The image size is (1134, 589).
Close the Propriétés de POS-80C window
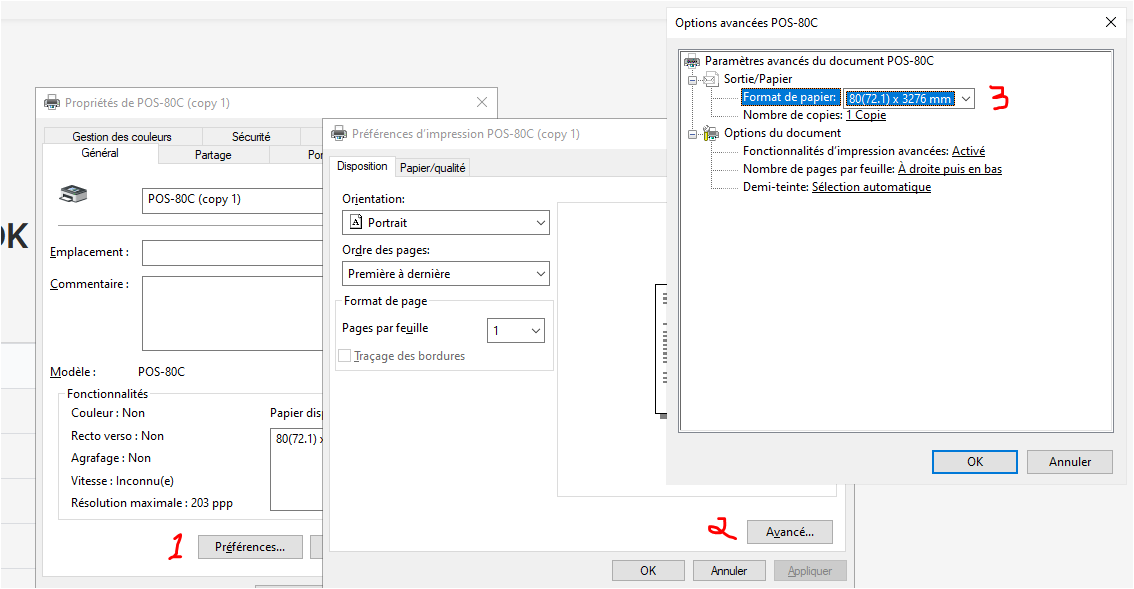(x=482, y=103)
